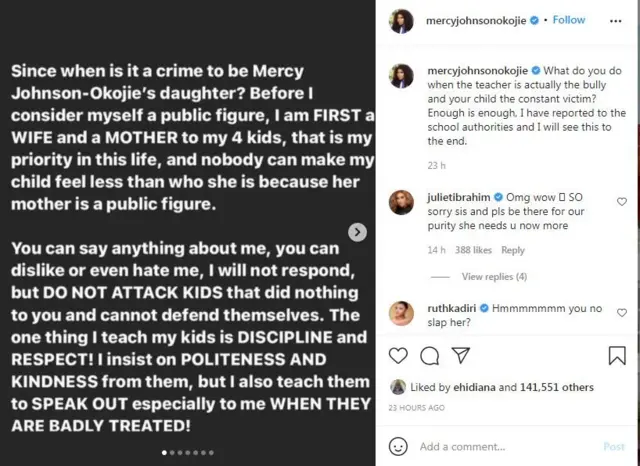Like julietibrahim's comment with its heart

622,202
